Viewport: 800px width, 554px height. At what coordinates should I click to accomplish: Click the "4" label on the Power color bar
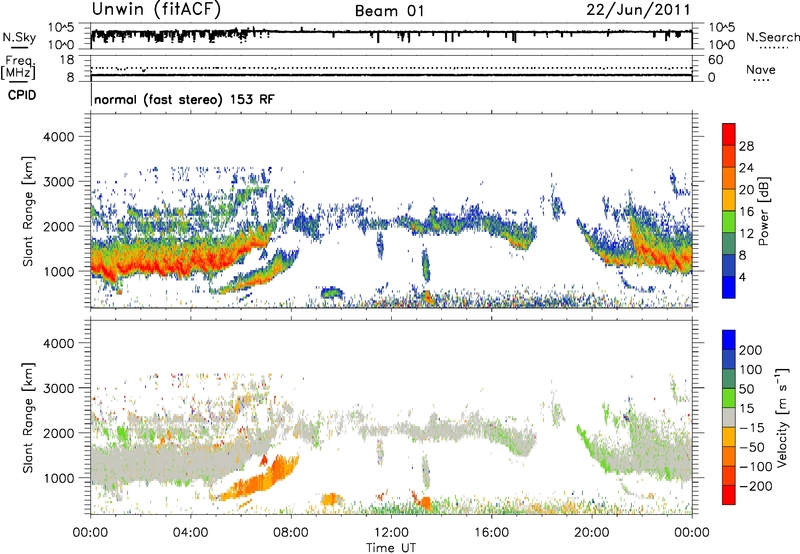click(742, 277)
